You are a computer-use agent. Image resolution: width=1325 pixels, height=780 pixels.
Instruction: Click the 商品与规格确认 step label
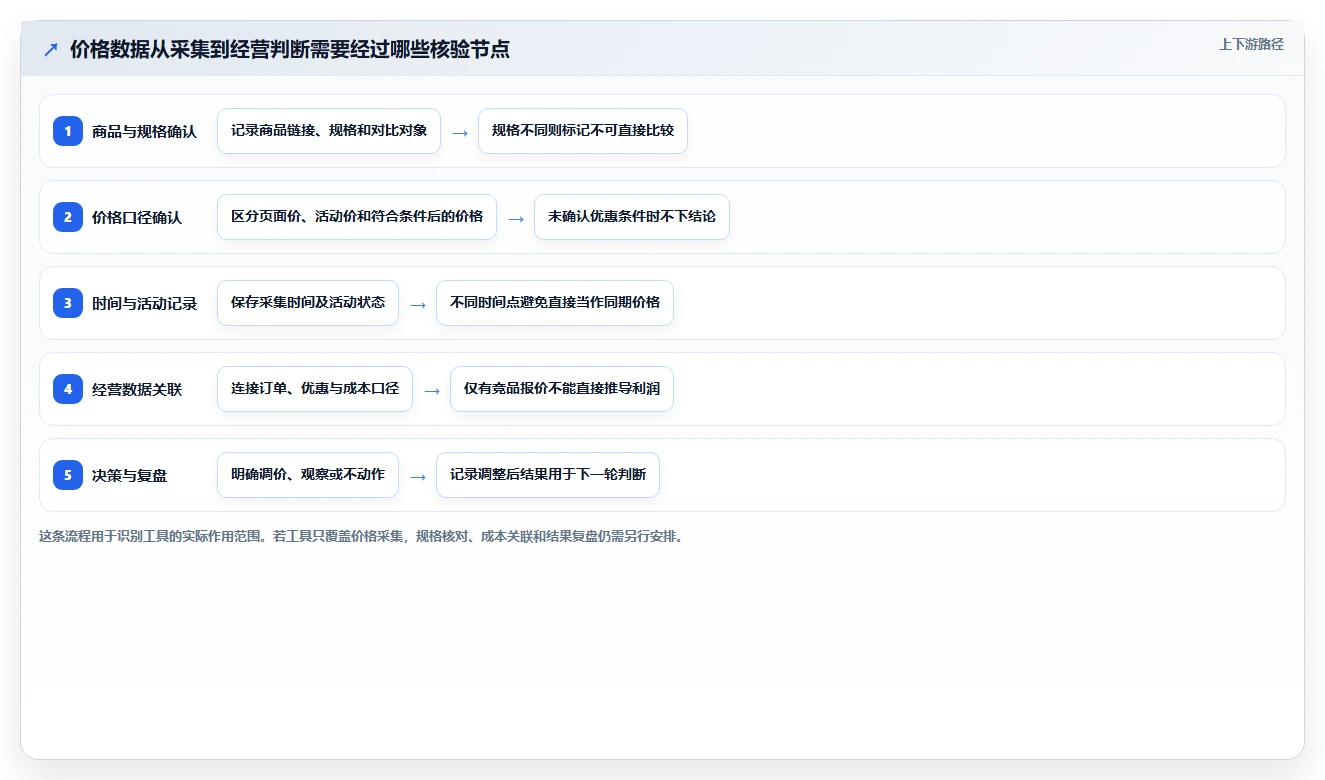click(144, 131)
